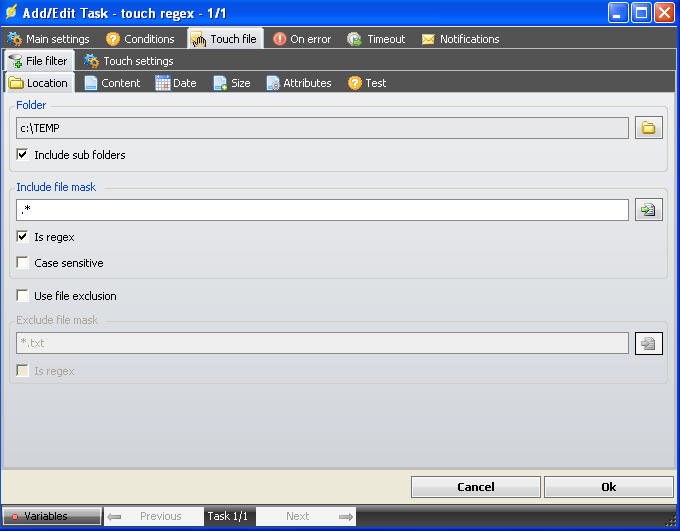Open the Test tab

pyautogui.click(x=367, y=83)
